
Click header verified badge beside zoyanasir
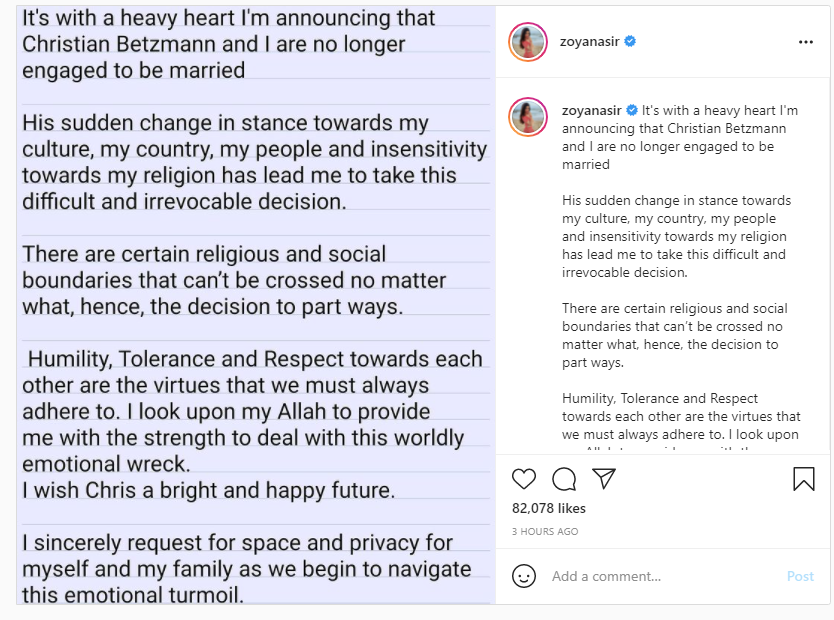coord(630,41)
